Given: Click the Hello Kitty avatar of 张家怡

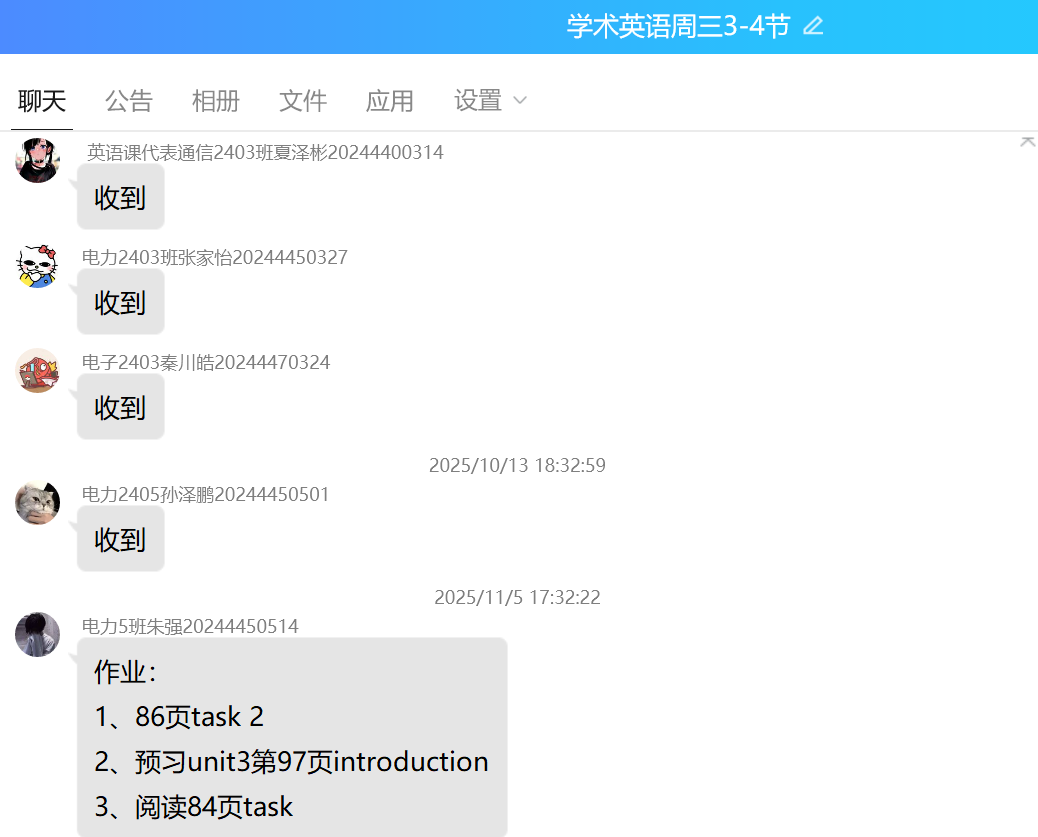Looking at the screenshot, I should [38, 265].
